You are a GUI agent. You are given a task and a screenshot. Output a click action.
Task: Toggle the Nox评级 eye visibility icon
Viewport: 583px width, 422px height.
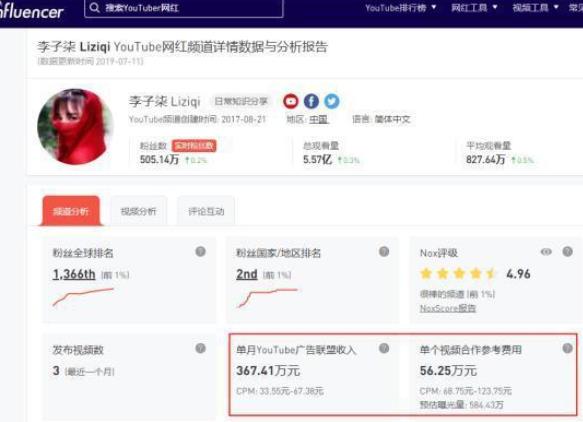tap(546, 252)
